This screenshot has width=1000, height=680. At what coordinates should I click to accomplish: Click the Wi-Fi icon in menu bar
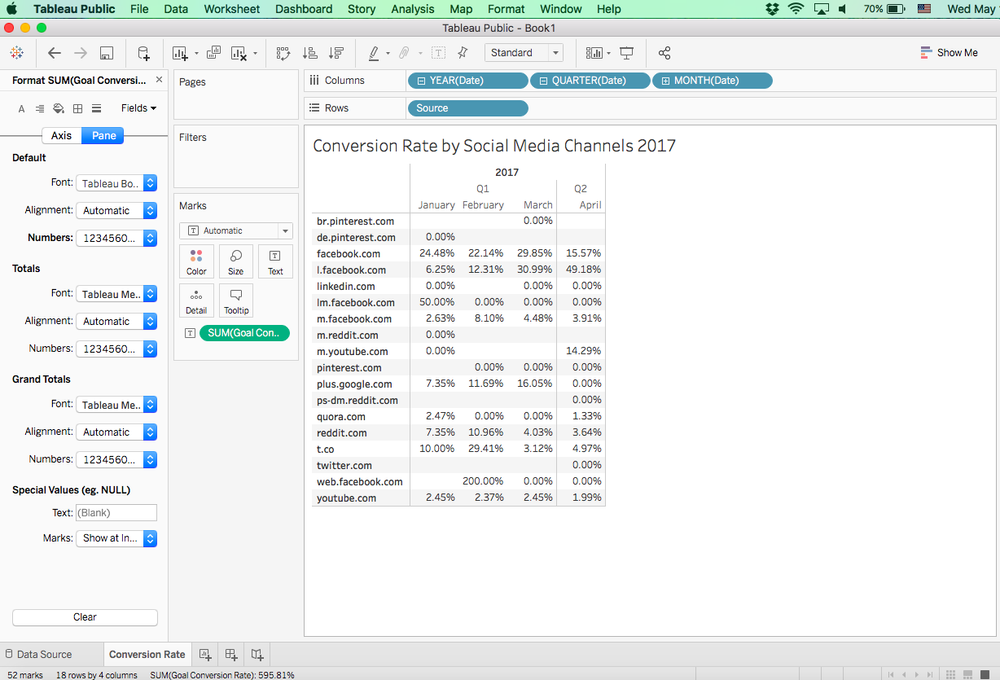(796, 9)
